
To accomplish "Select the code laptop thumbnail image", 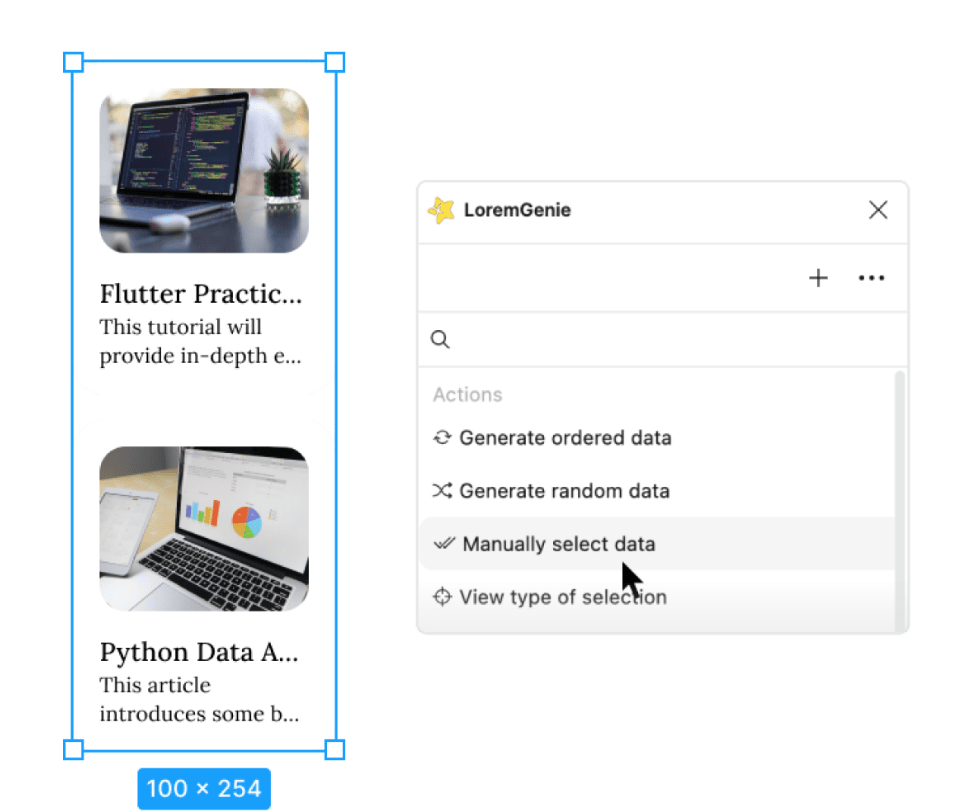I will click(x=204, y=171).
